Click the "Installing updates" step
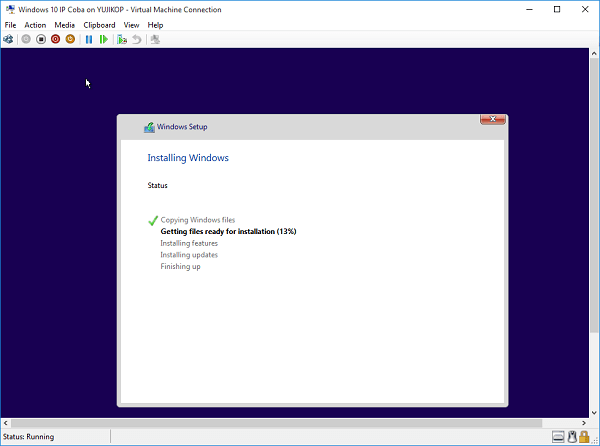The image size is (600, 446). click(x=189, y=255)
